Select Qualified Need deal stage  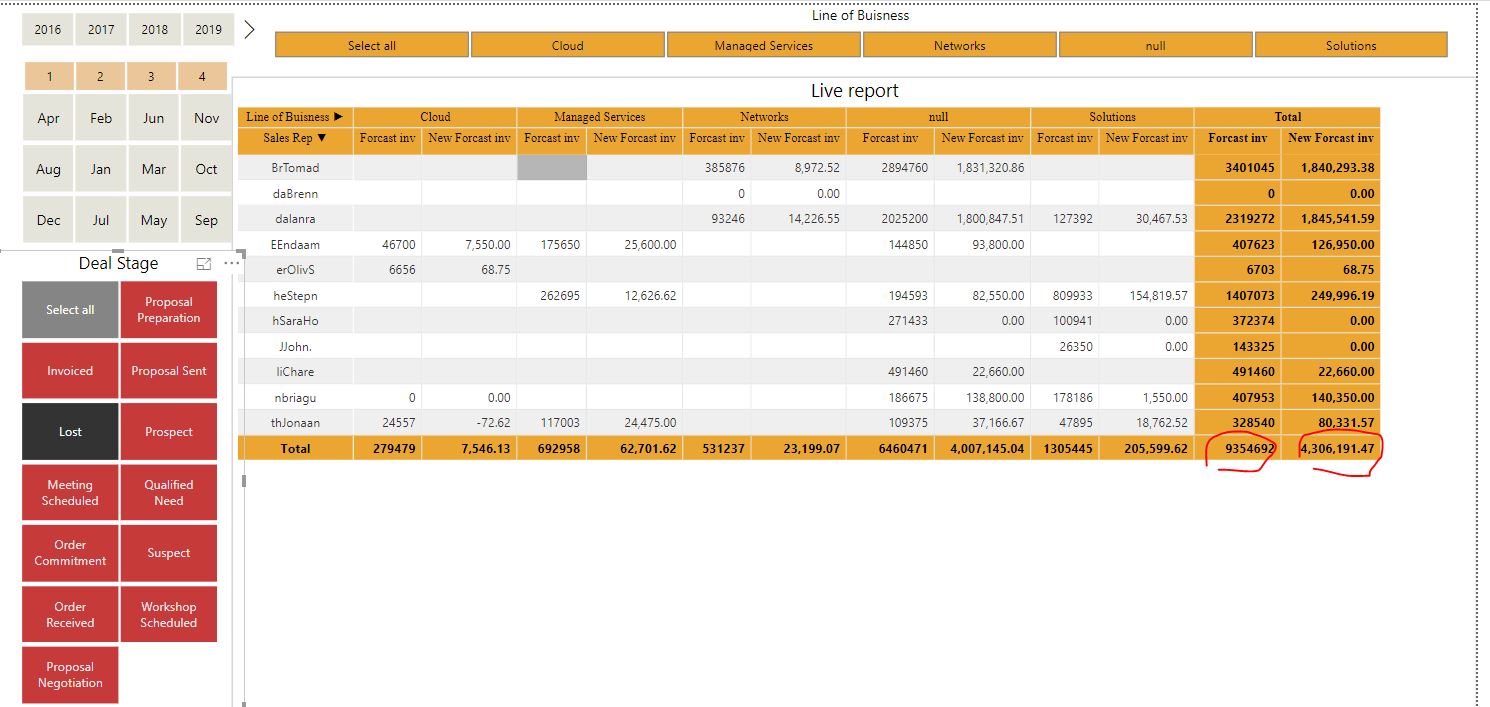[169, 493]
